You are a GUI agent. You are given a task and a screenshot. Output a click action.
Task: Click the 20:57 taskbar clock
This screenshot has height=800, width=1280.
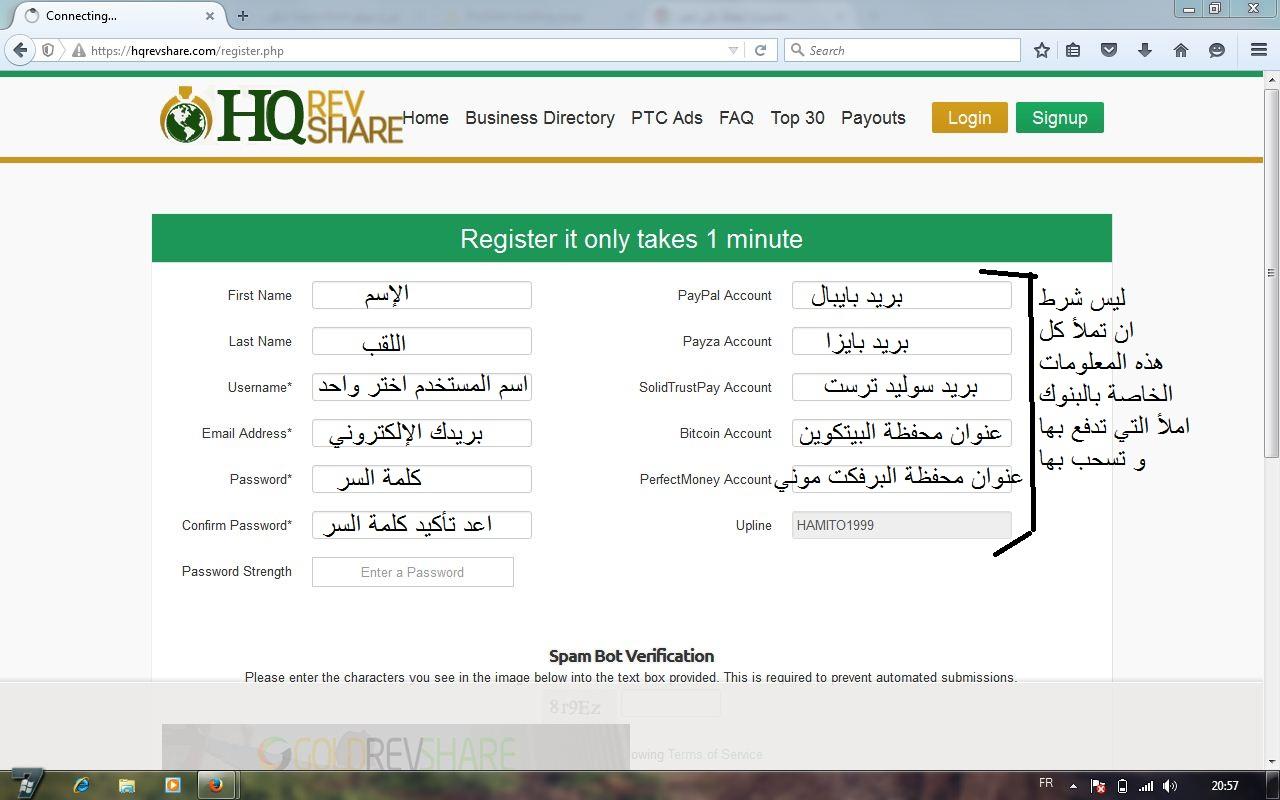pos(1225,786)
